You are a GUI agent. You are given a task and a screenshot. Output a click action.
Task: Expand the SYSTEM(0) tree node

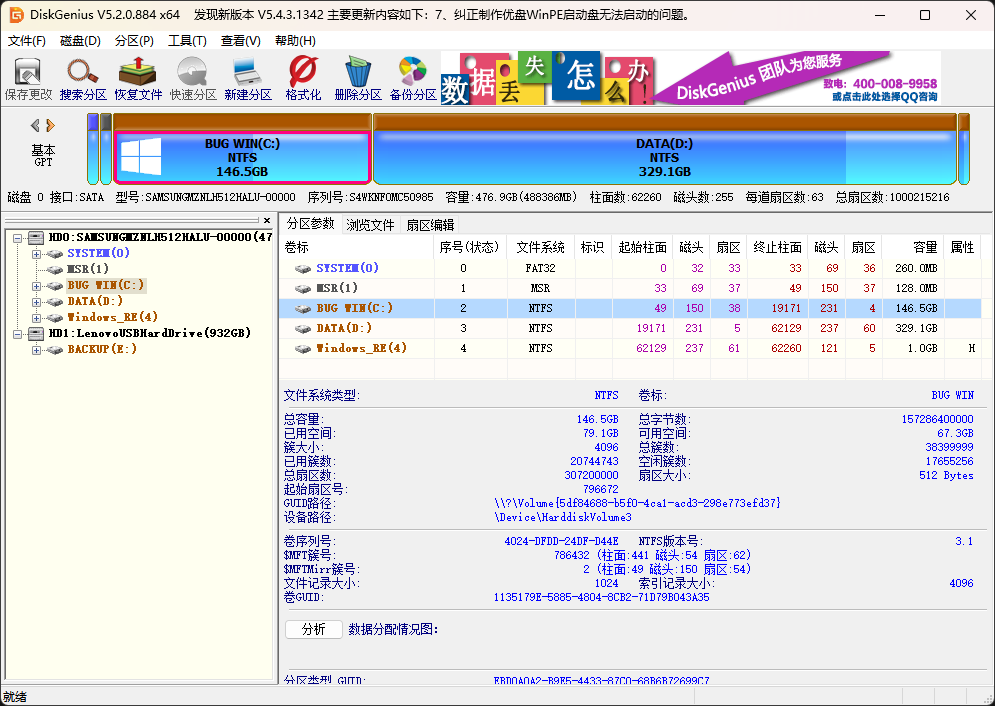coord(37,254)
